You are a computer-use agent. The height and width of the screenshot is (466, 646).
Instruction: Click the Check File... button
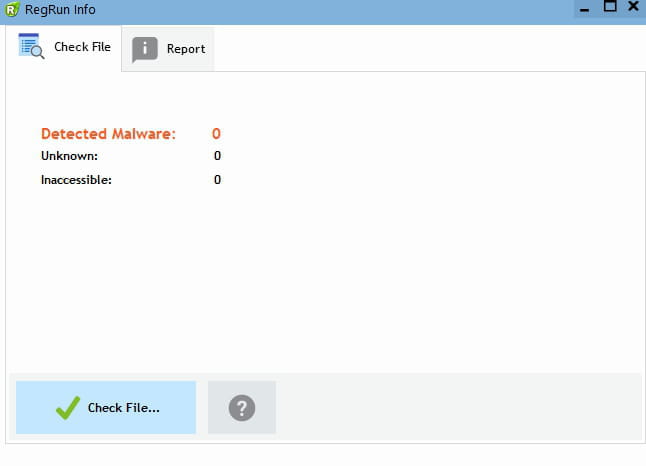[106, 407]
